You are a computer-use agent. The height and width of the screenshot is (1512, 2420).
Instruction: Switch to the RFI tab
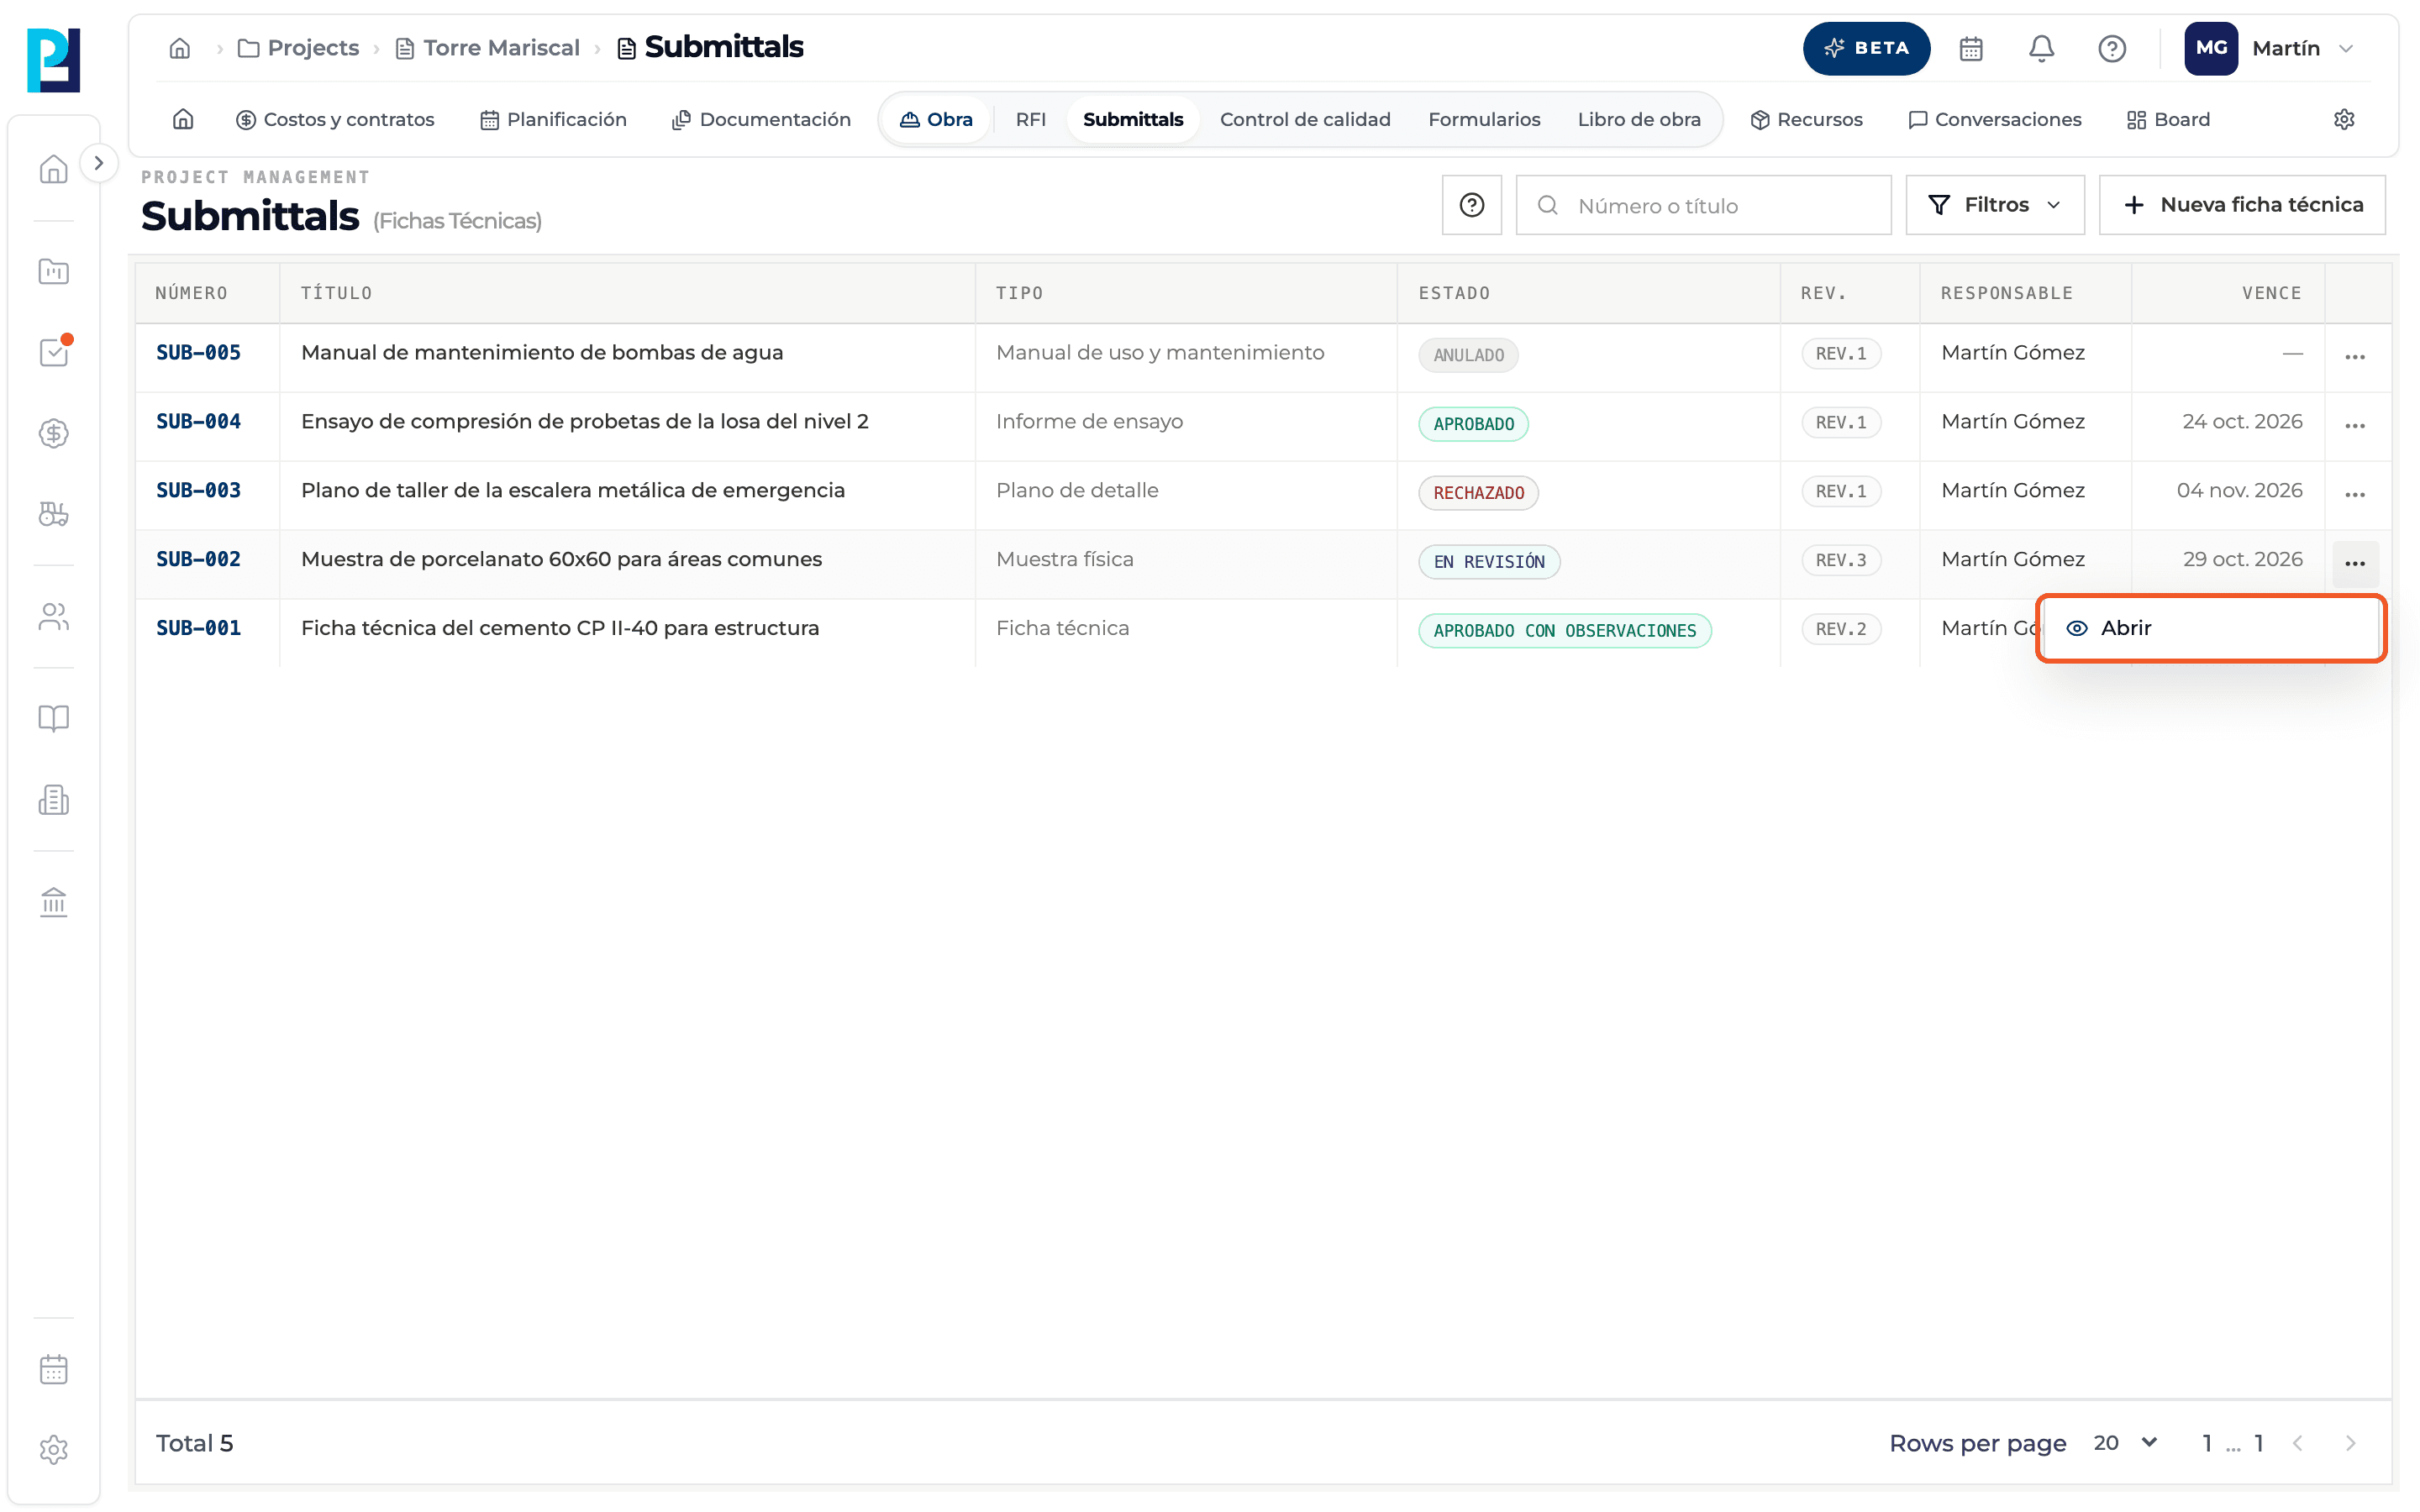[x=1030, y=119]
